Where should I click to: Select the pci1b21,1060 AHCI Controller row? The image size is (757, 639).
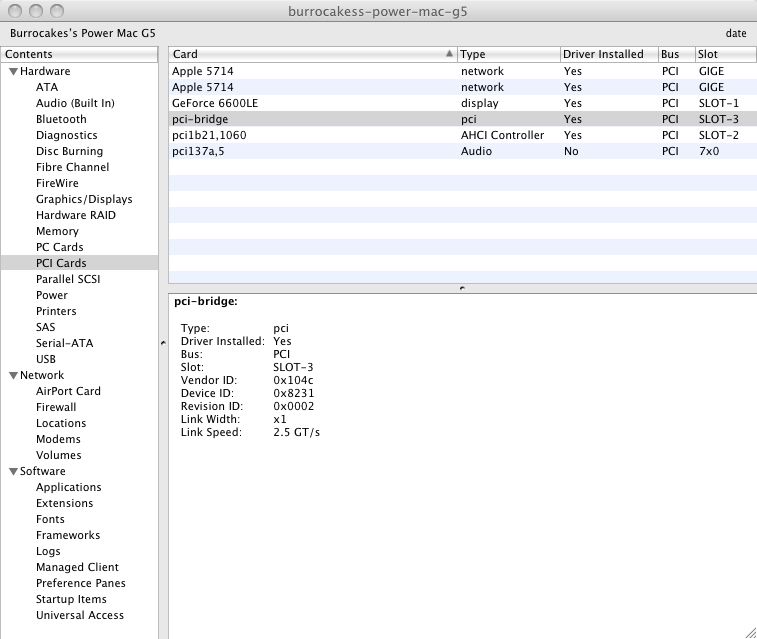[216, 135]
